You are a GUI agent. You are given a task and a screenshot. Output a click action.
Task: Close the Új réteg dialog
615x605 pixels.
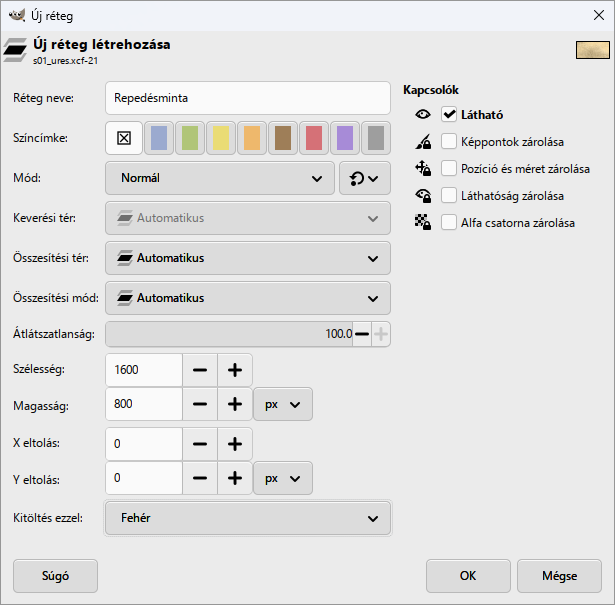pyautogui.click(x=599, y=15)
